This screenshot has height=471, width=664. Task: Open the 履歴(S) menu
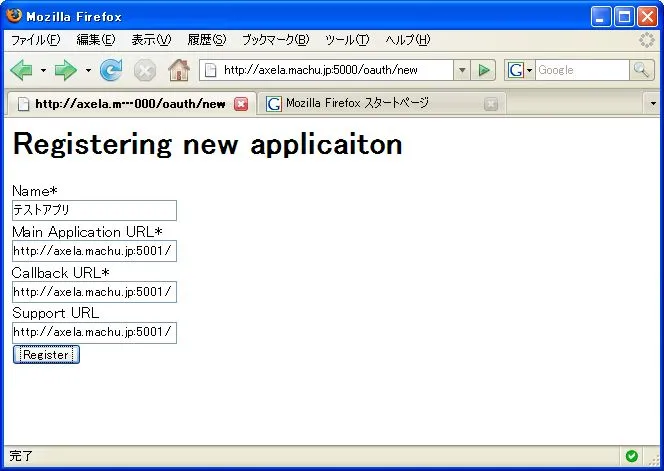tap(207, 40)
